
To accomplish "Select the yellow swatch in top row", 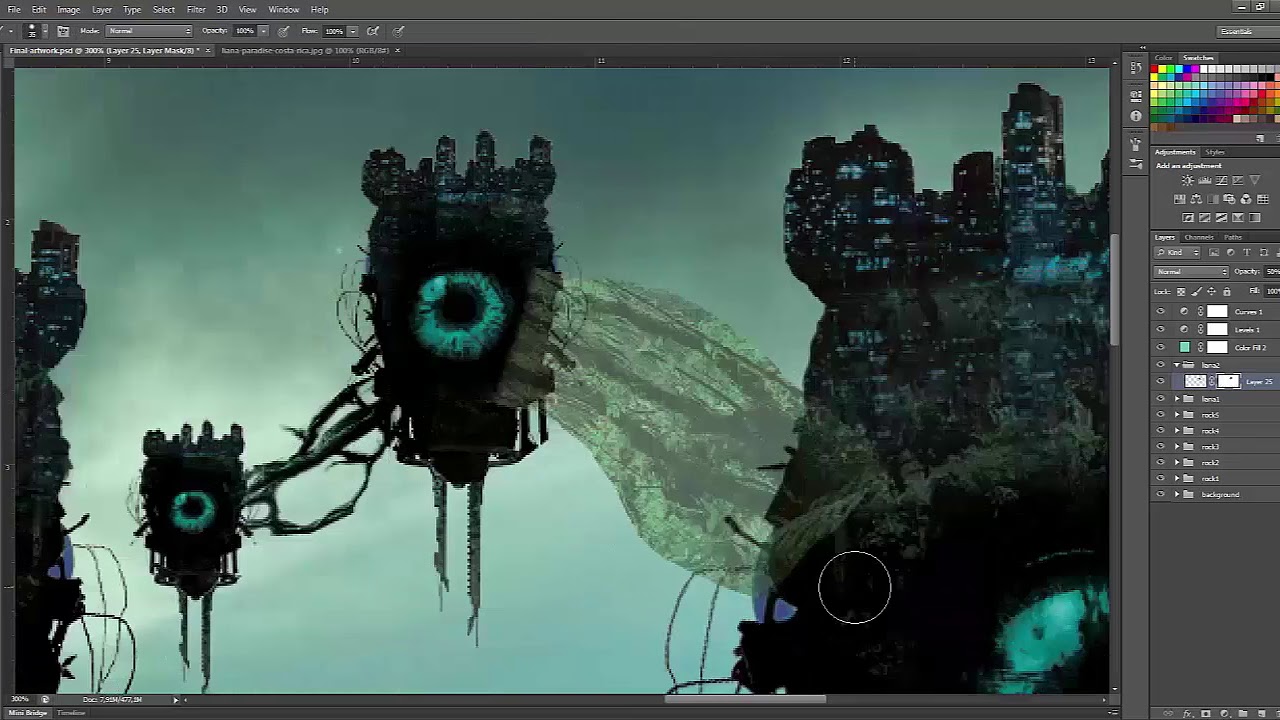I will click(x=1162, y=69).
